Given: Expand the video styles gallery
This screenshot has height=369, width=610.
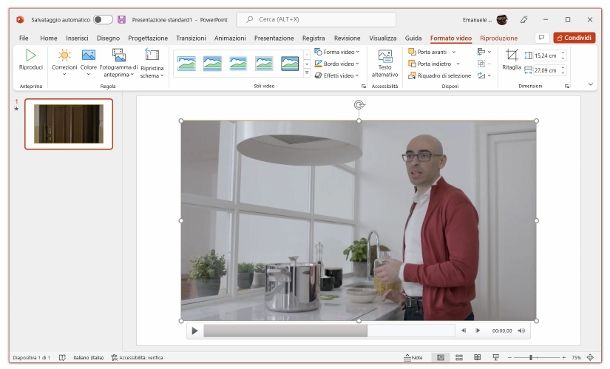Looking at the screenshot, I should pos(307,73).
